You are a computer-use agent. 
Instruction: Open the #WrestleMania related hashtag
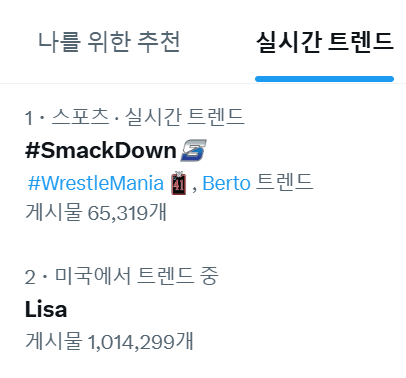[x=96, y=183]
